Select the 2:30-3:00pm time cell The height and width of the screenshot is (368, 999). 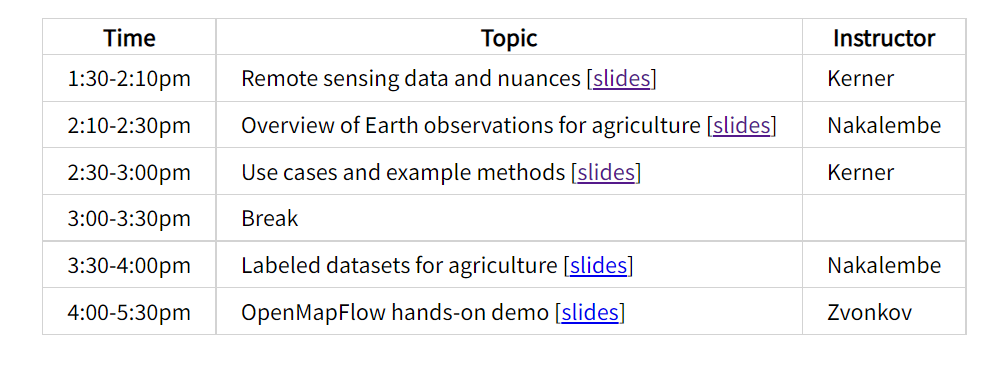[129, 172]
